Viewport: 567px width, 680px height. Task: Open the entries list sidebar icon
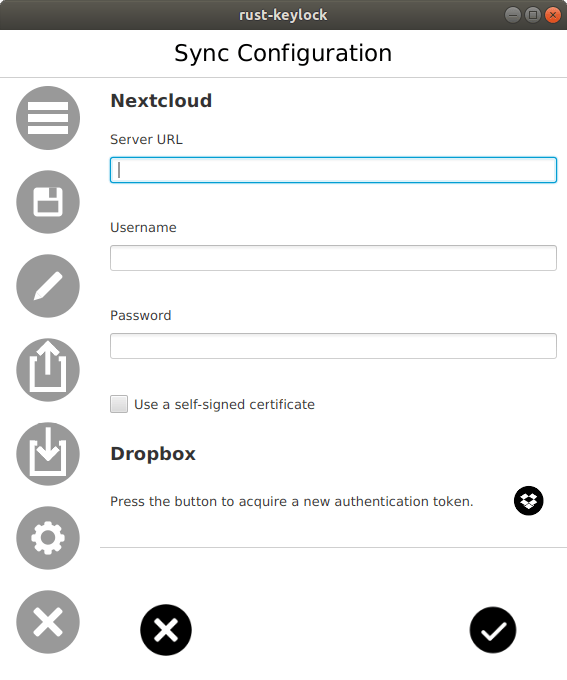coord(48,118)
